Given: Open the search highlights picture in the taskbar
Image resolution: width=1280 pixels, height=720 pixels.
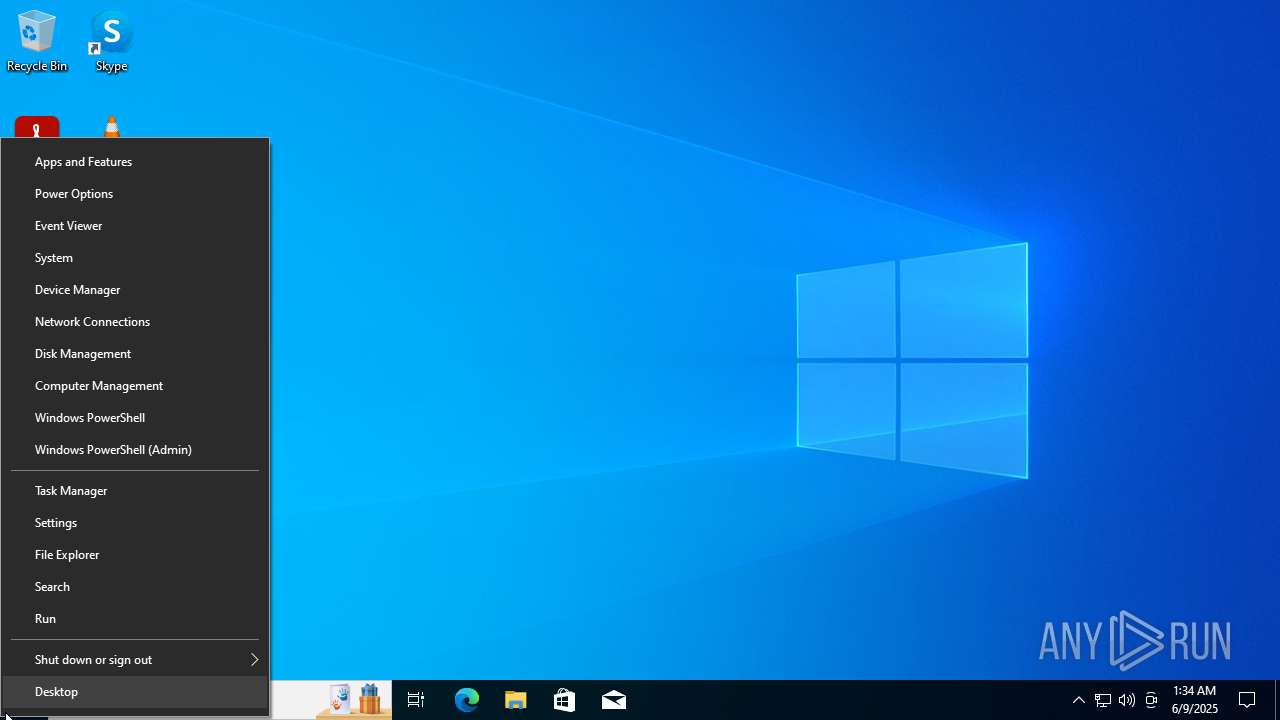Looking at the screenshot, I should click(353, 700).
